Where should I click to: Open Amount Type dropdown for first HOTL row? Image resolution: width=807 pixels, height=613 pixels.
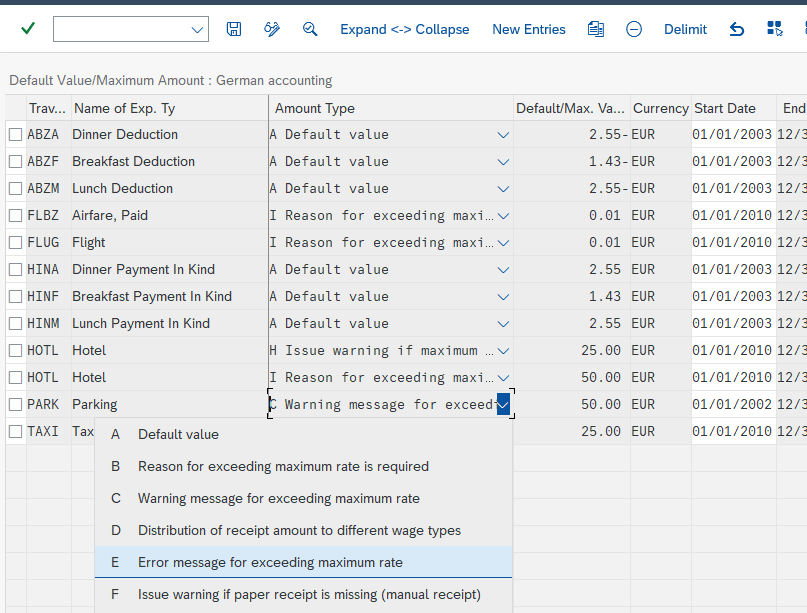click(x=503, y=351)
